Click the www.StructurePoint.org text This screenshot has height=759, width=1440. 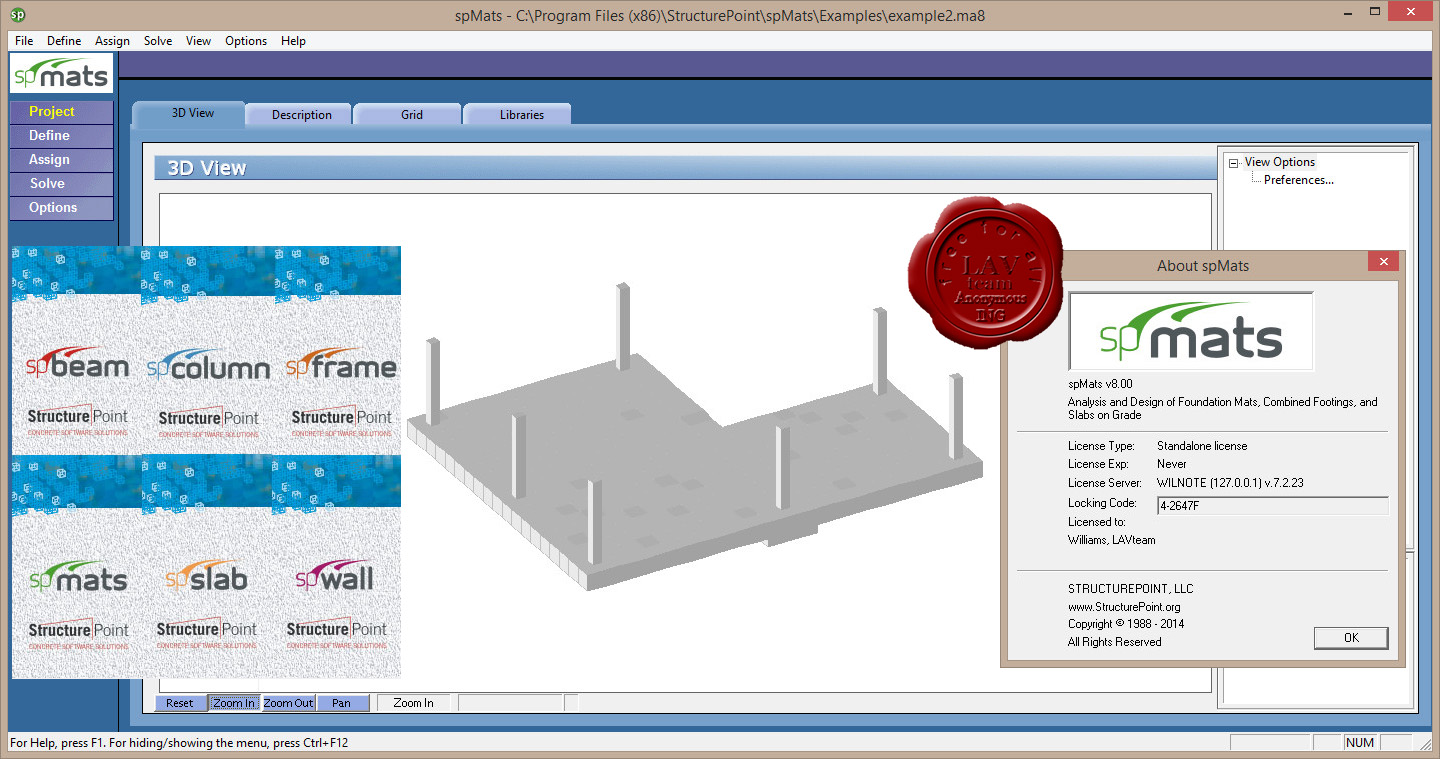point(1124,607)
